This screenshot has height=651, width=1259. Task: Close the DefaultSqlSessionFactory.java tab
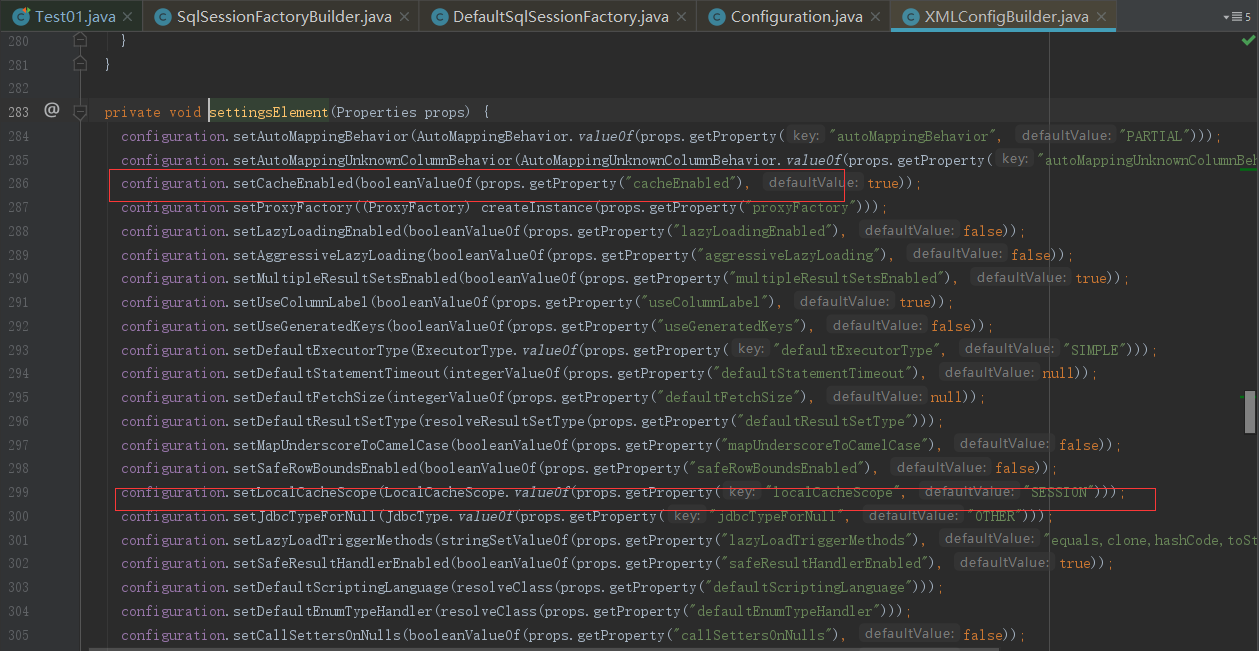[x=684, y=17]
